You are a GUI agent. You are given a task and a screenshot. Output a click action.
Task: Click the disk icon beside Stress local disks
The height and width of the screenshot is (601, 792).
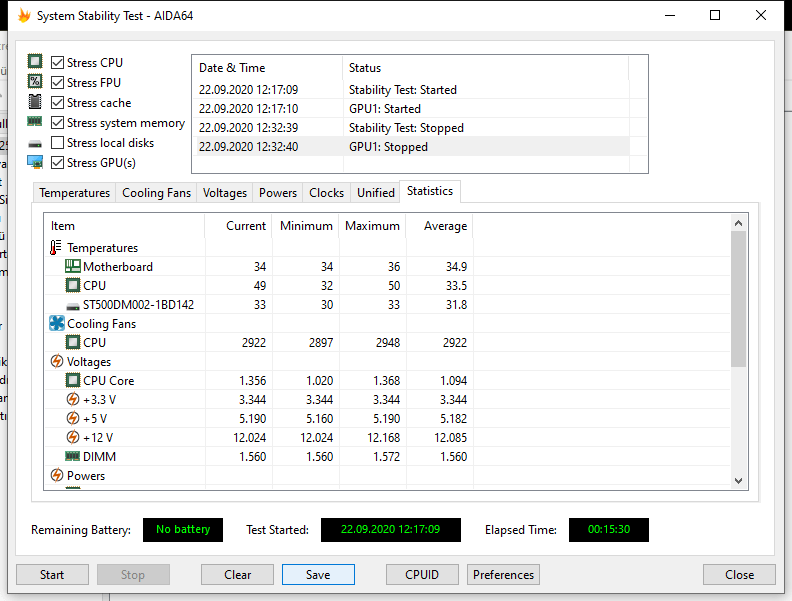click(x=35, y=144)
